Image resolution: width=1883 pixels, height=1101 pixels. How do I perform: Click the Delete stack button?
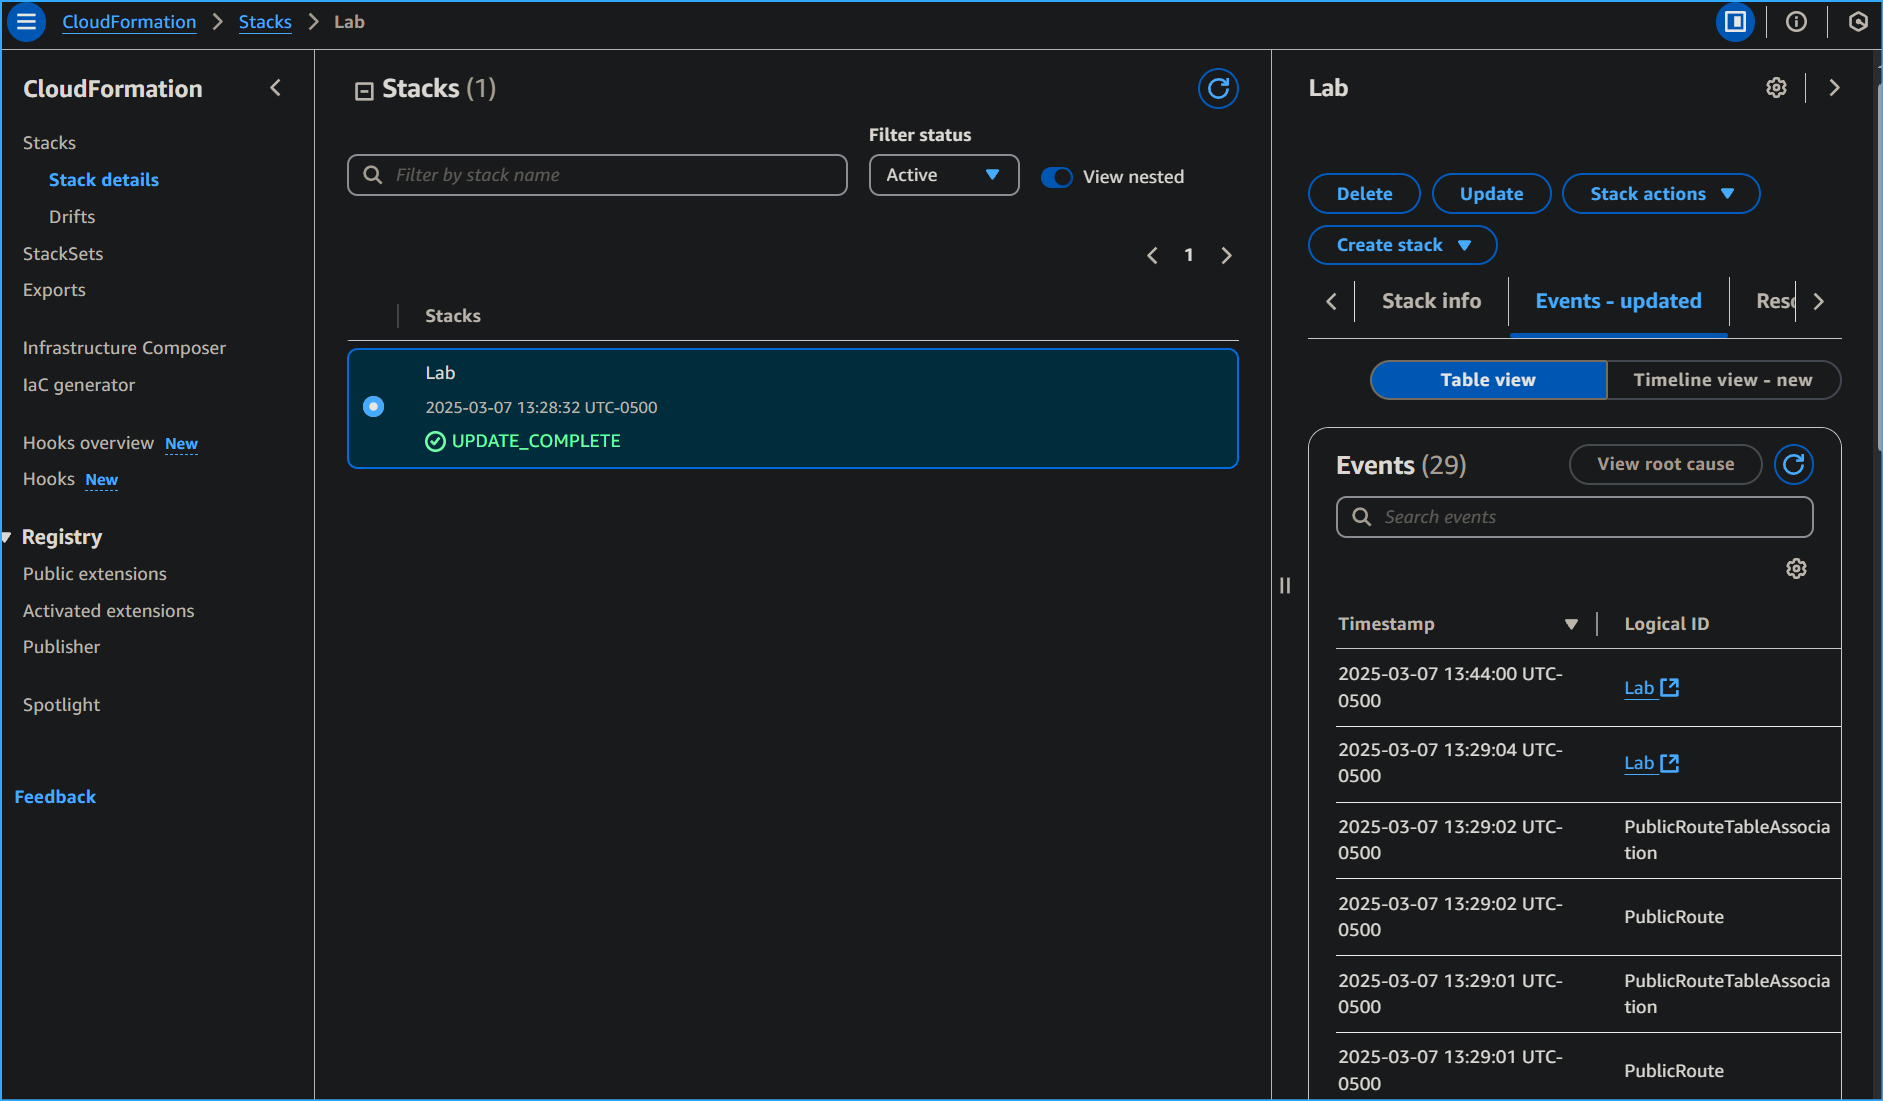pyautogui.click(x=1363, y=194)
